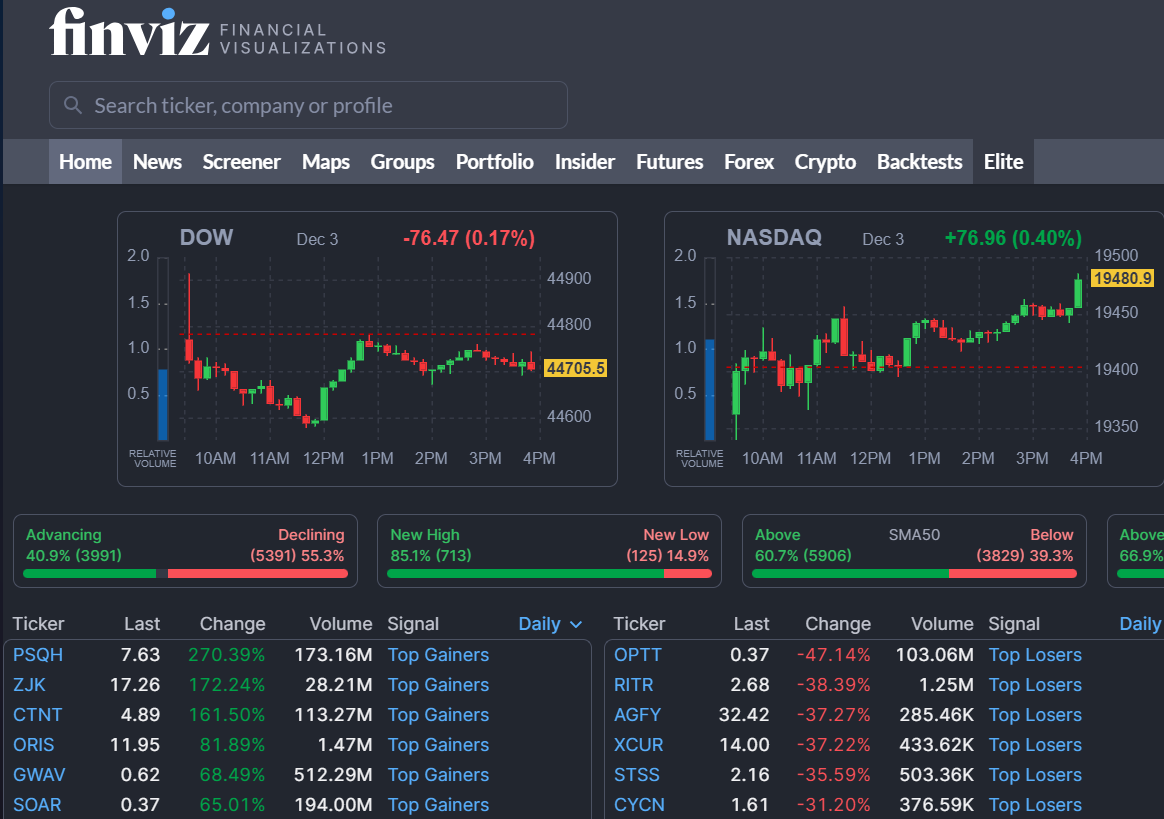The image size is (1164, 819).
Task: Click the -47.14% change value
Action: tap(834, 655)
